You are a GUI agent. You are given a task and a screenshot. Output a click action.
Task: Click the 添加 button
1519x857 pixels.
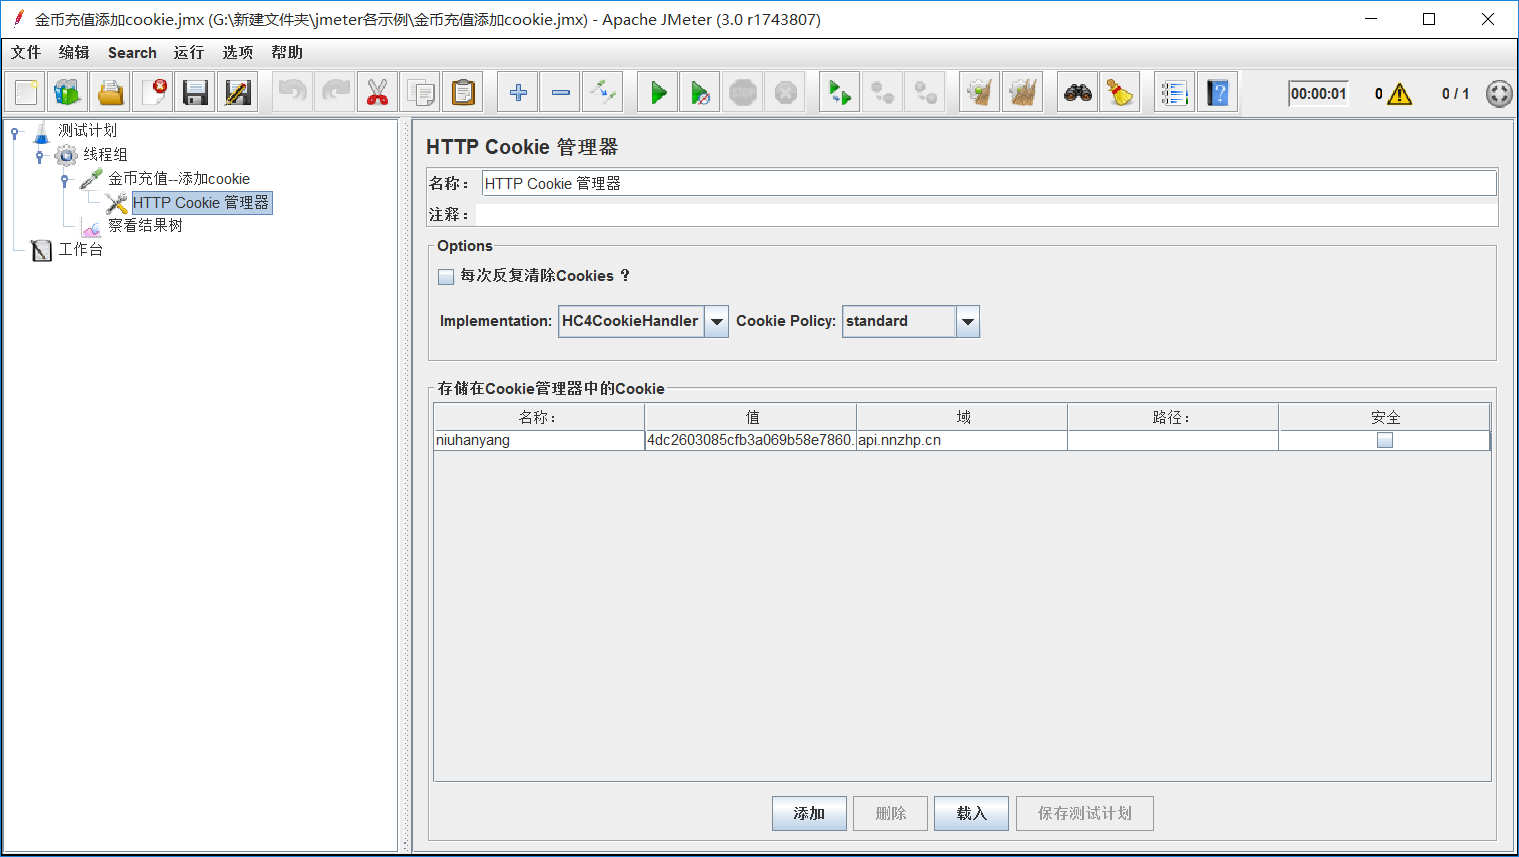point(809,813)
